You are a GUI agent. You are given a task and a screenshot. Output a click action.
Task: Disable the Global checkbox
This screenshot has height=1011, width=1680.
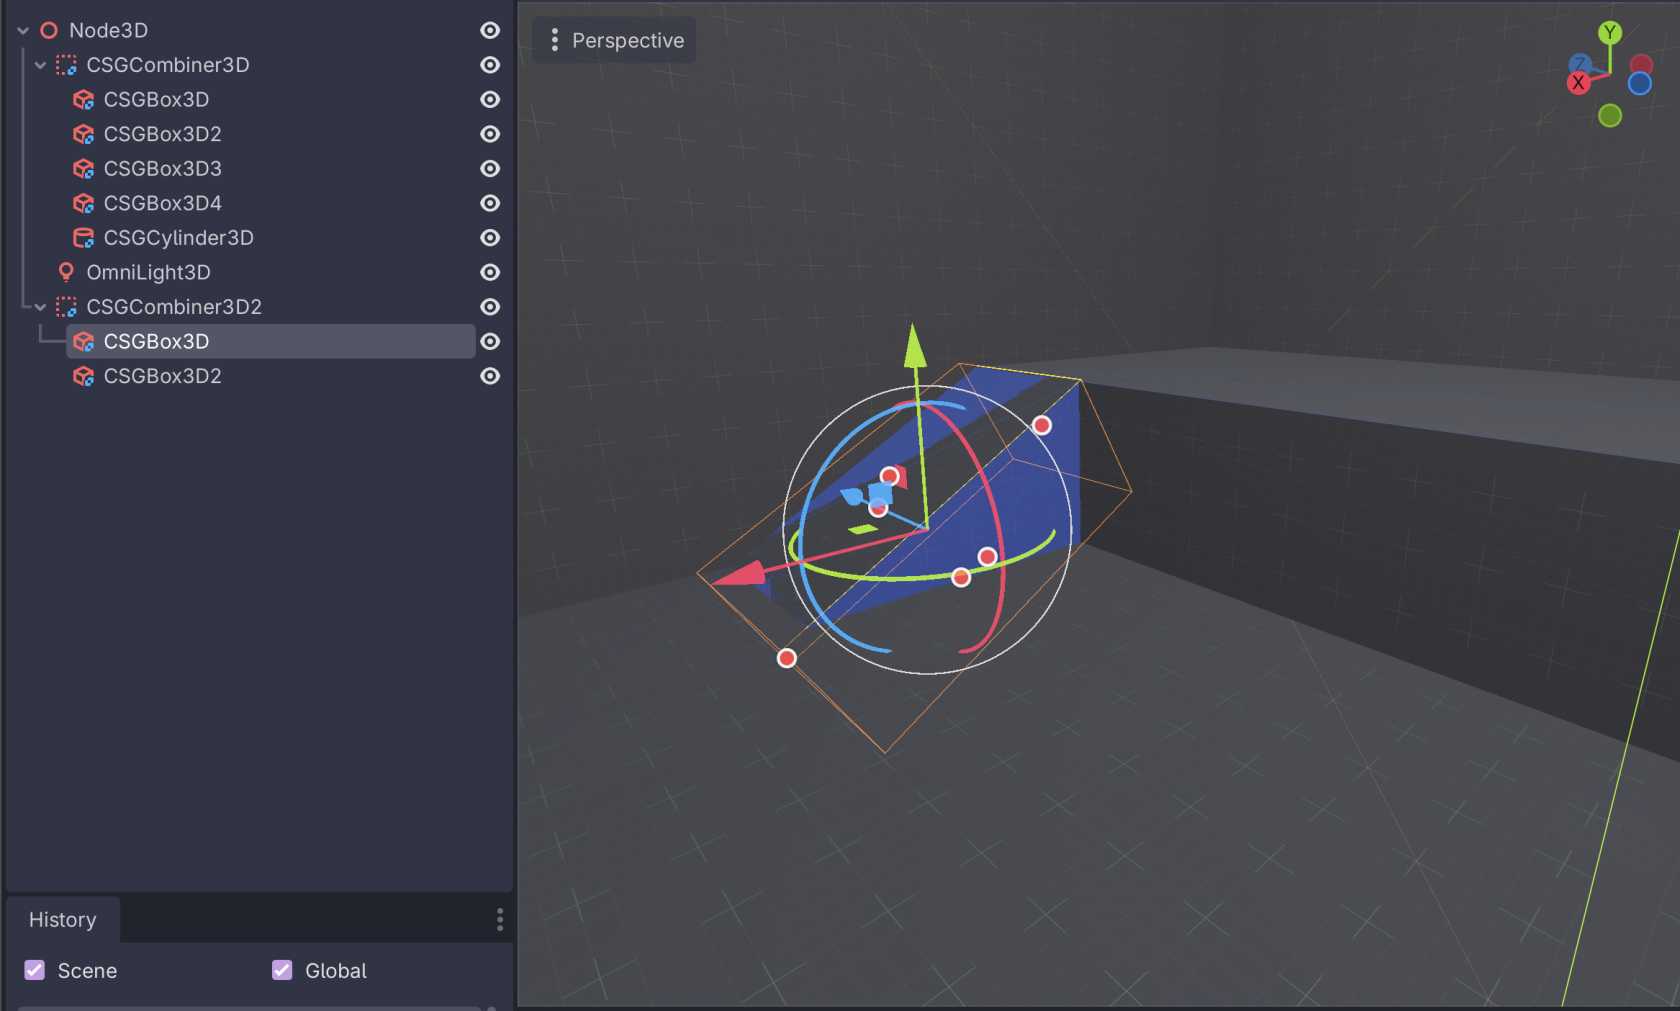(x=281, y=970)
